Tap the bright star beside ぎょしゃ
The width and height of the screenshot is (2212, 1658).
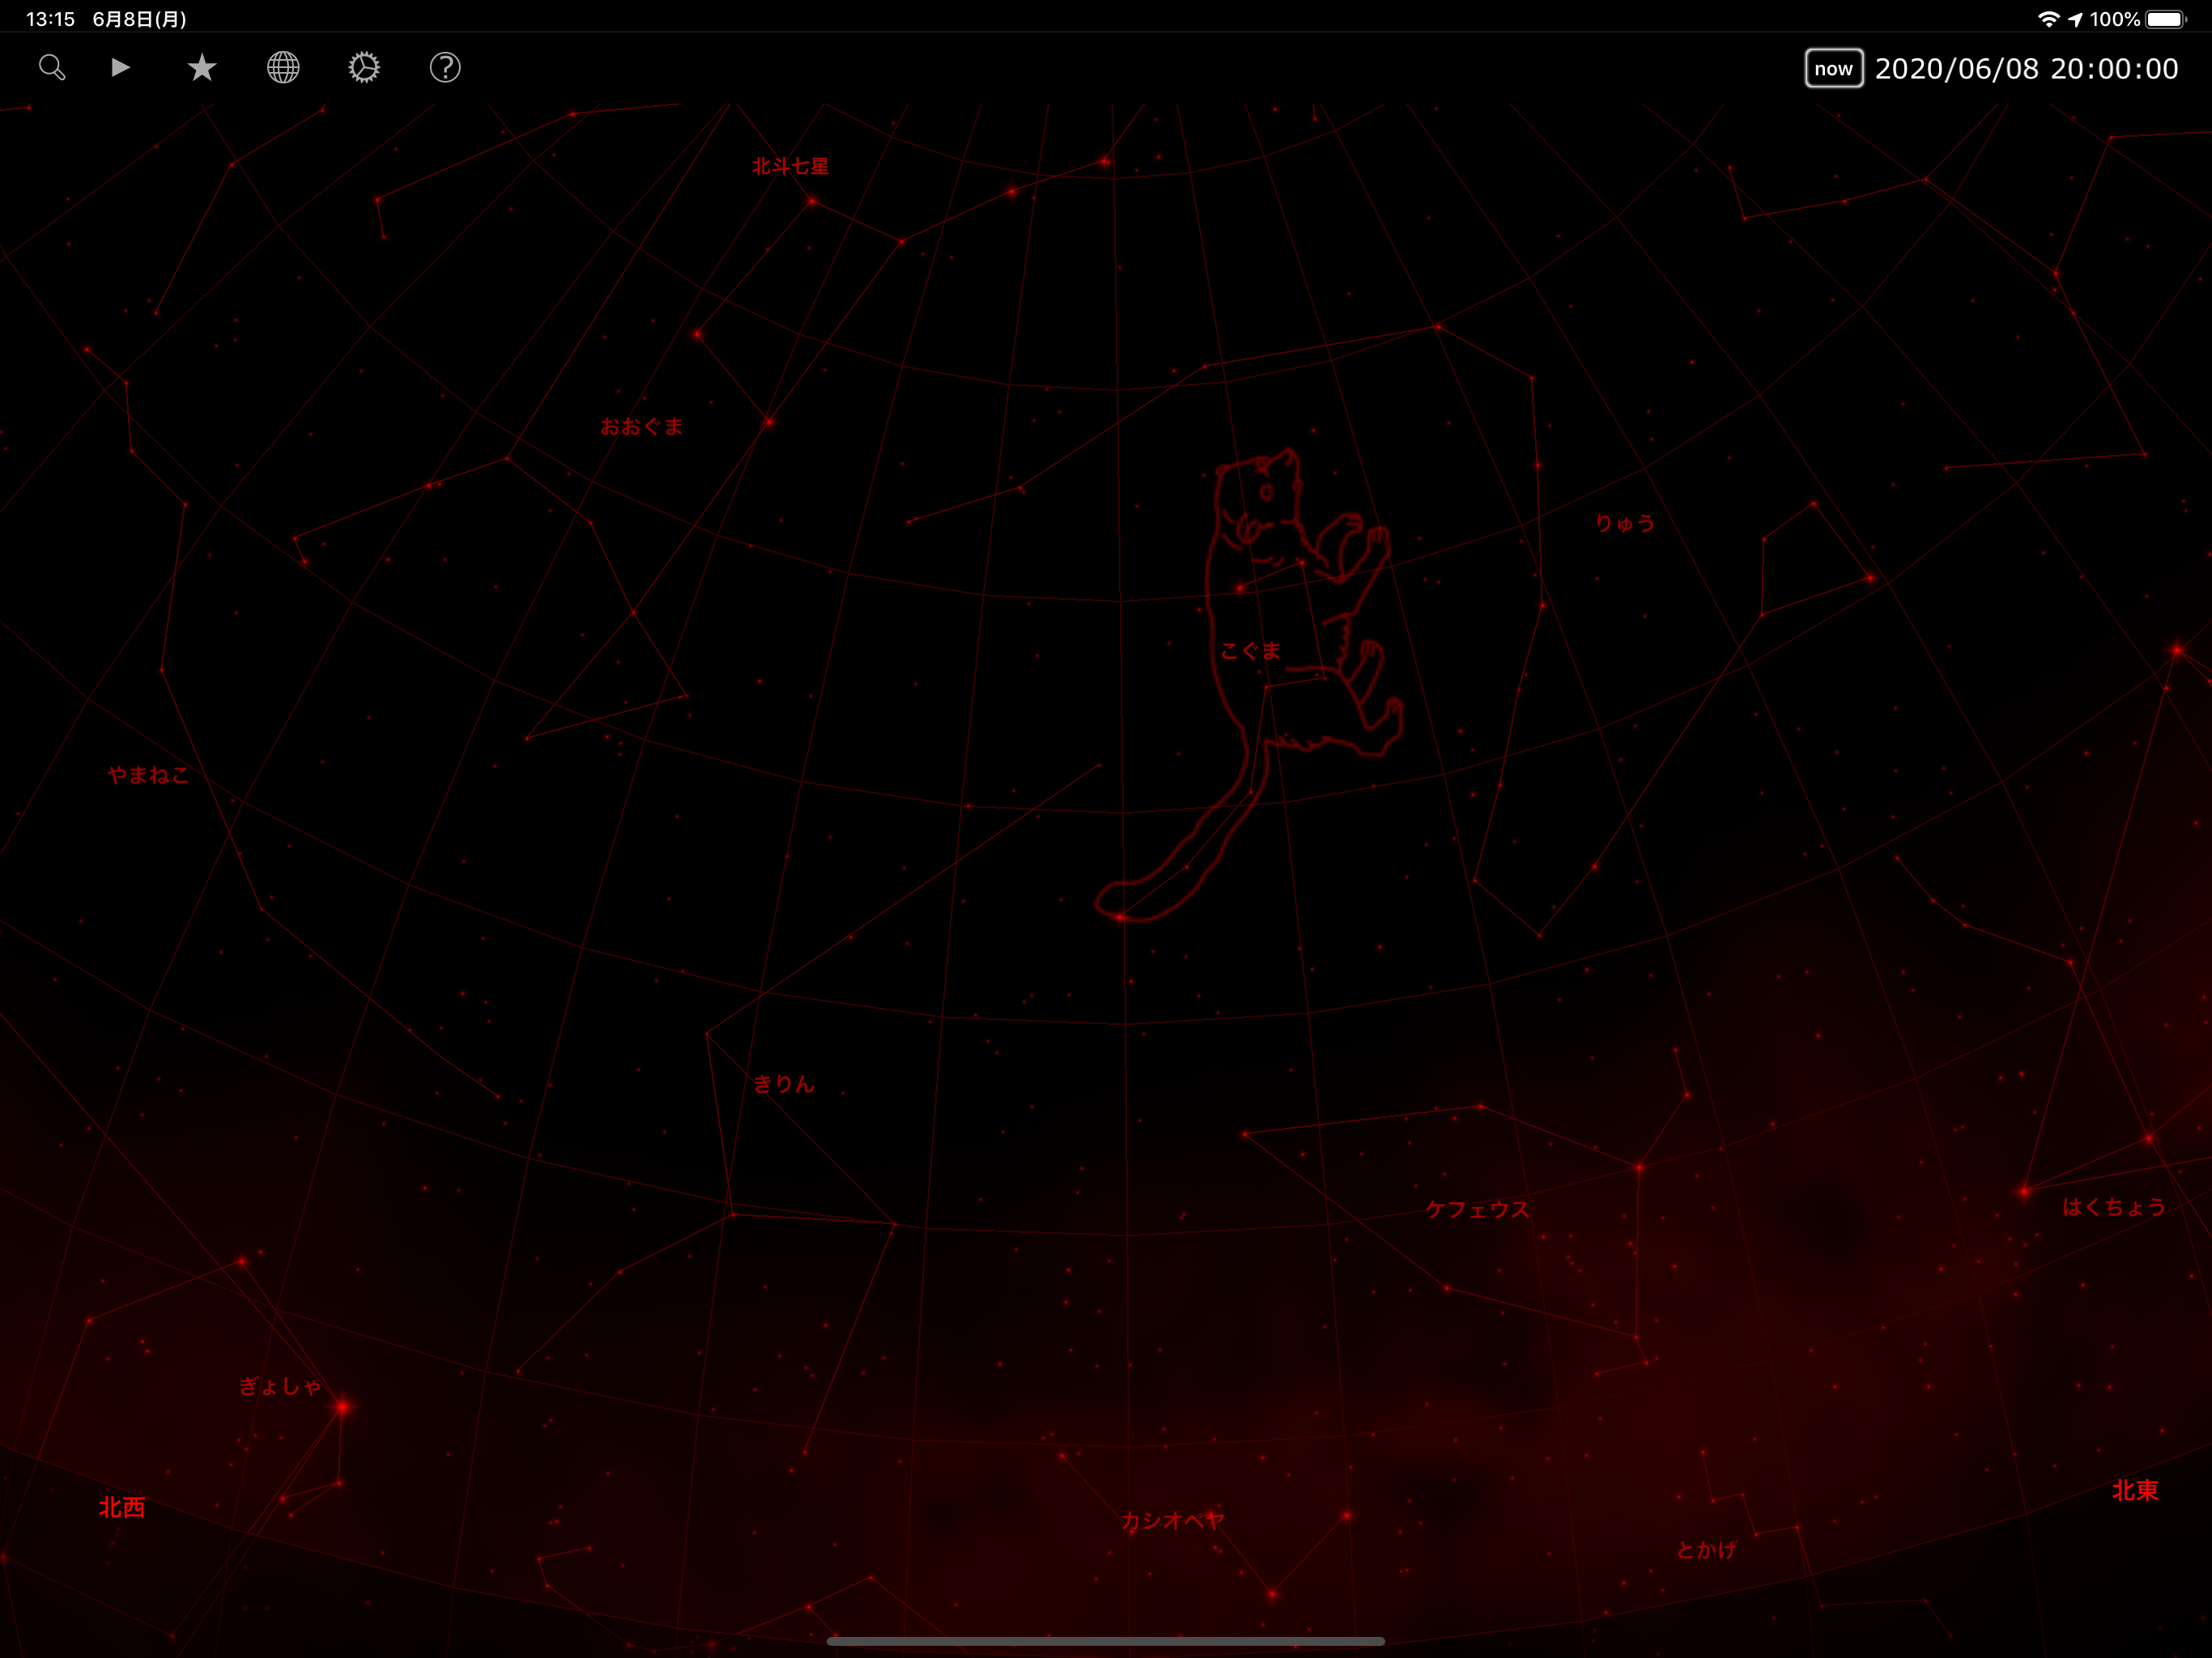pos(343,1407)
